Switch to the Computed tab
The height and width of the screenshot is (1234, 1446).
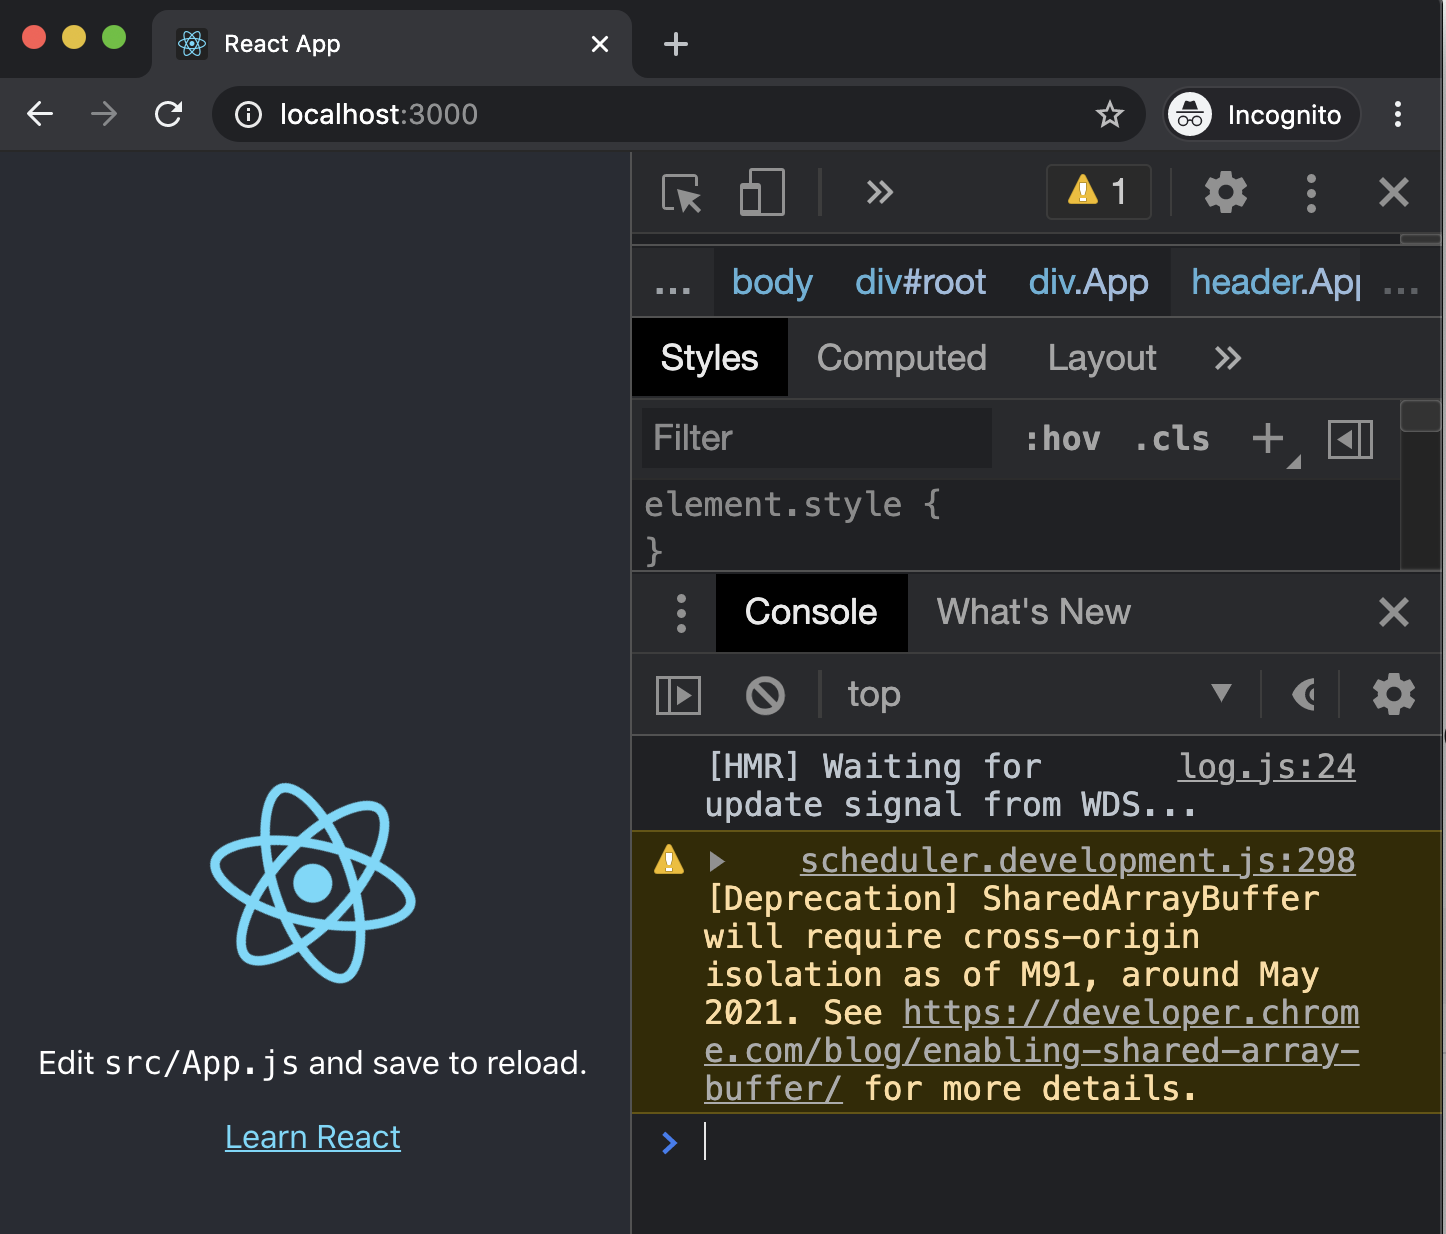[x=901, y=358]
